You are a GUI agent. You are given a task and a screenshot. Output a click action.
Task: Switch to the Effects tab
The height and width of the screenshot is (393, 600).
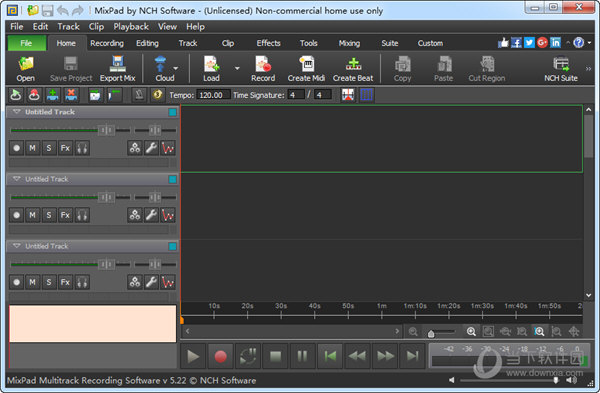(268, 43)
